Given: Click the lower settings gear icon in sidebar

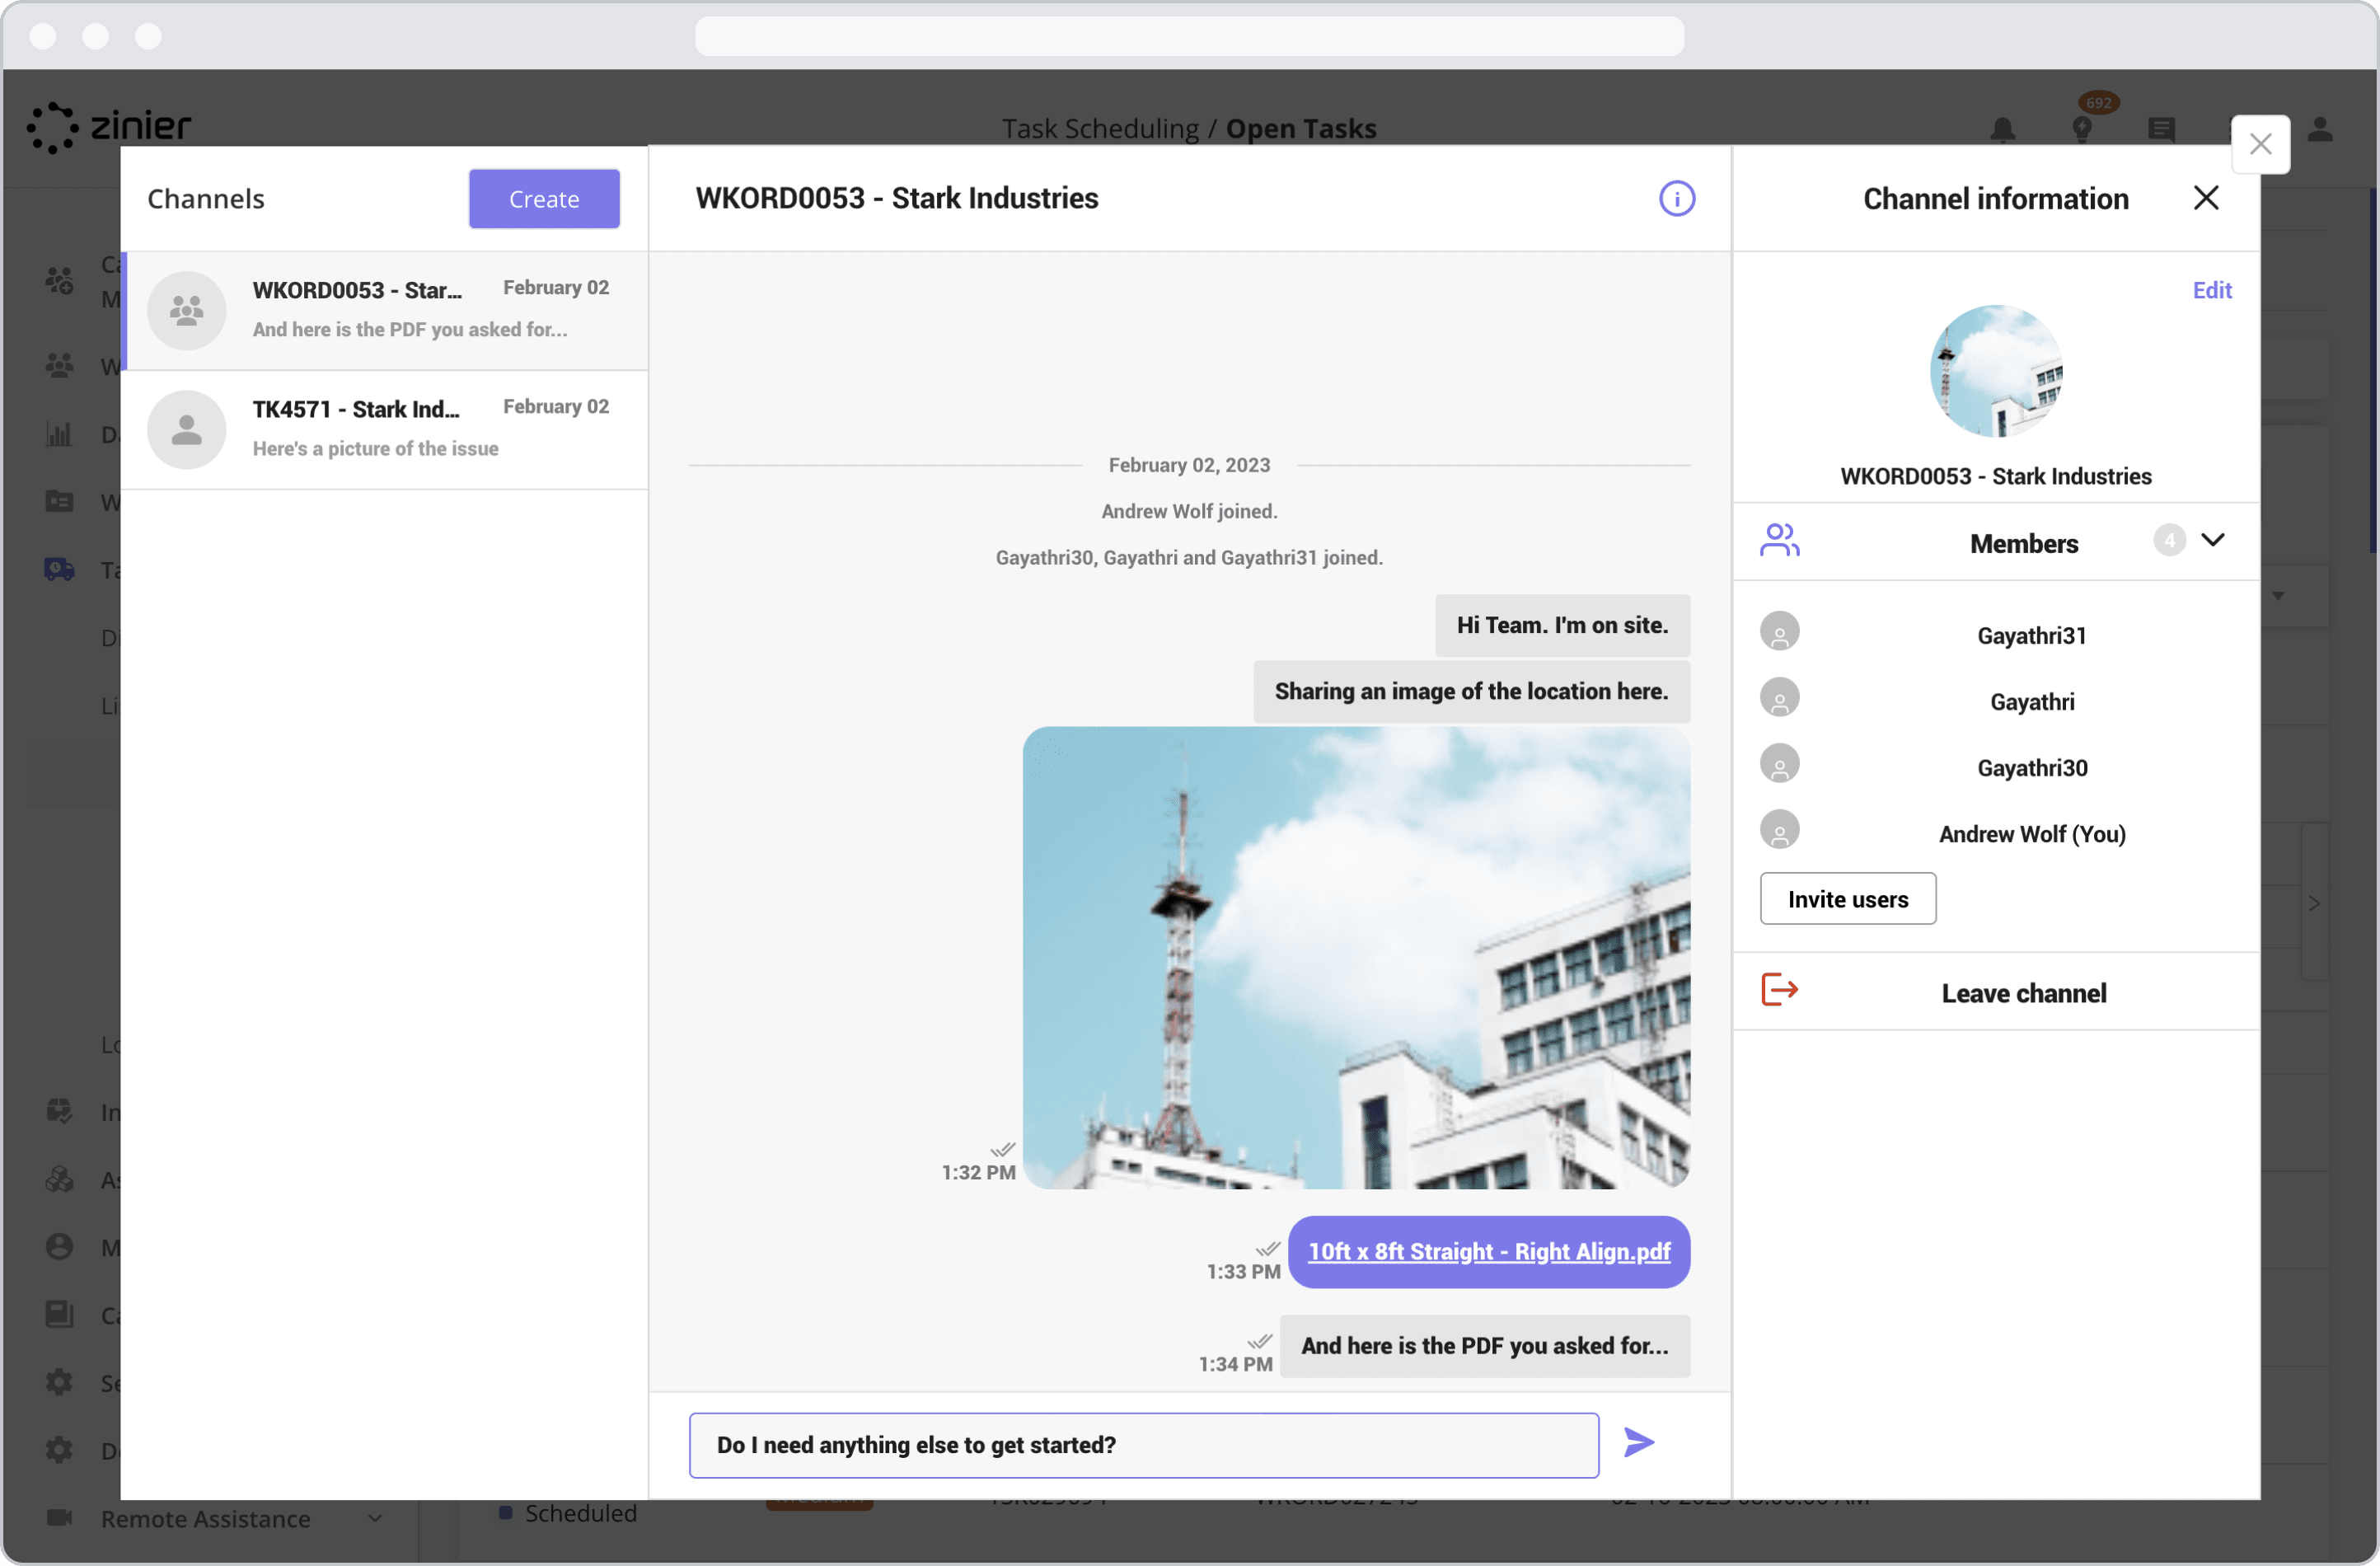Looking at the screenshot, I should 59,1450.
